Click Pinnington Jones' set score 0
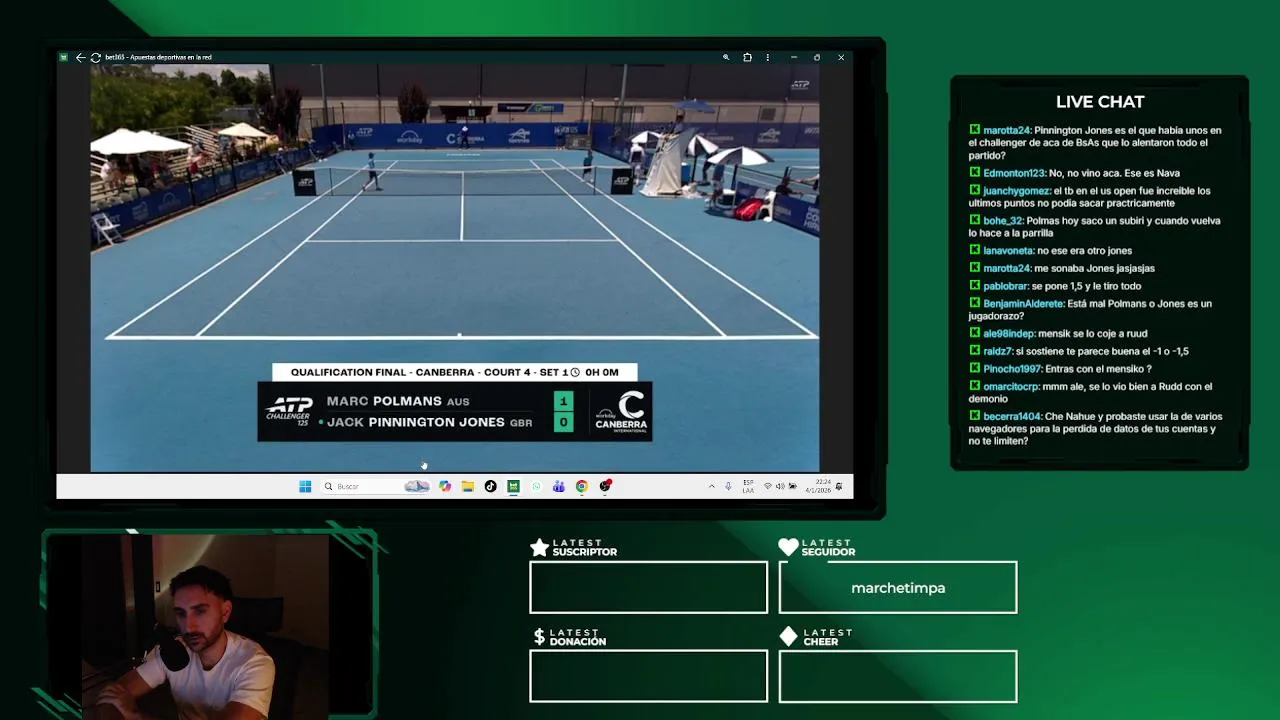 tap(563, 422)
